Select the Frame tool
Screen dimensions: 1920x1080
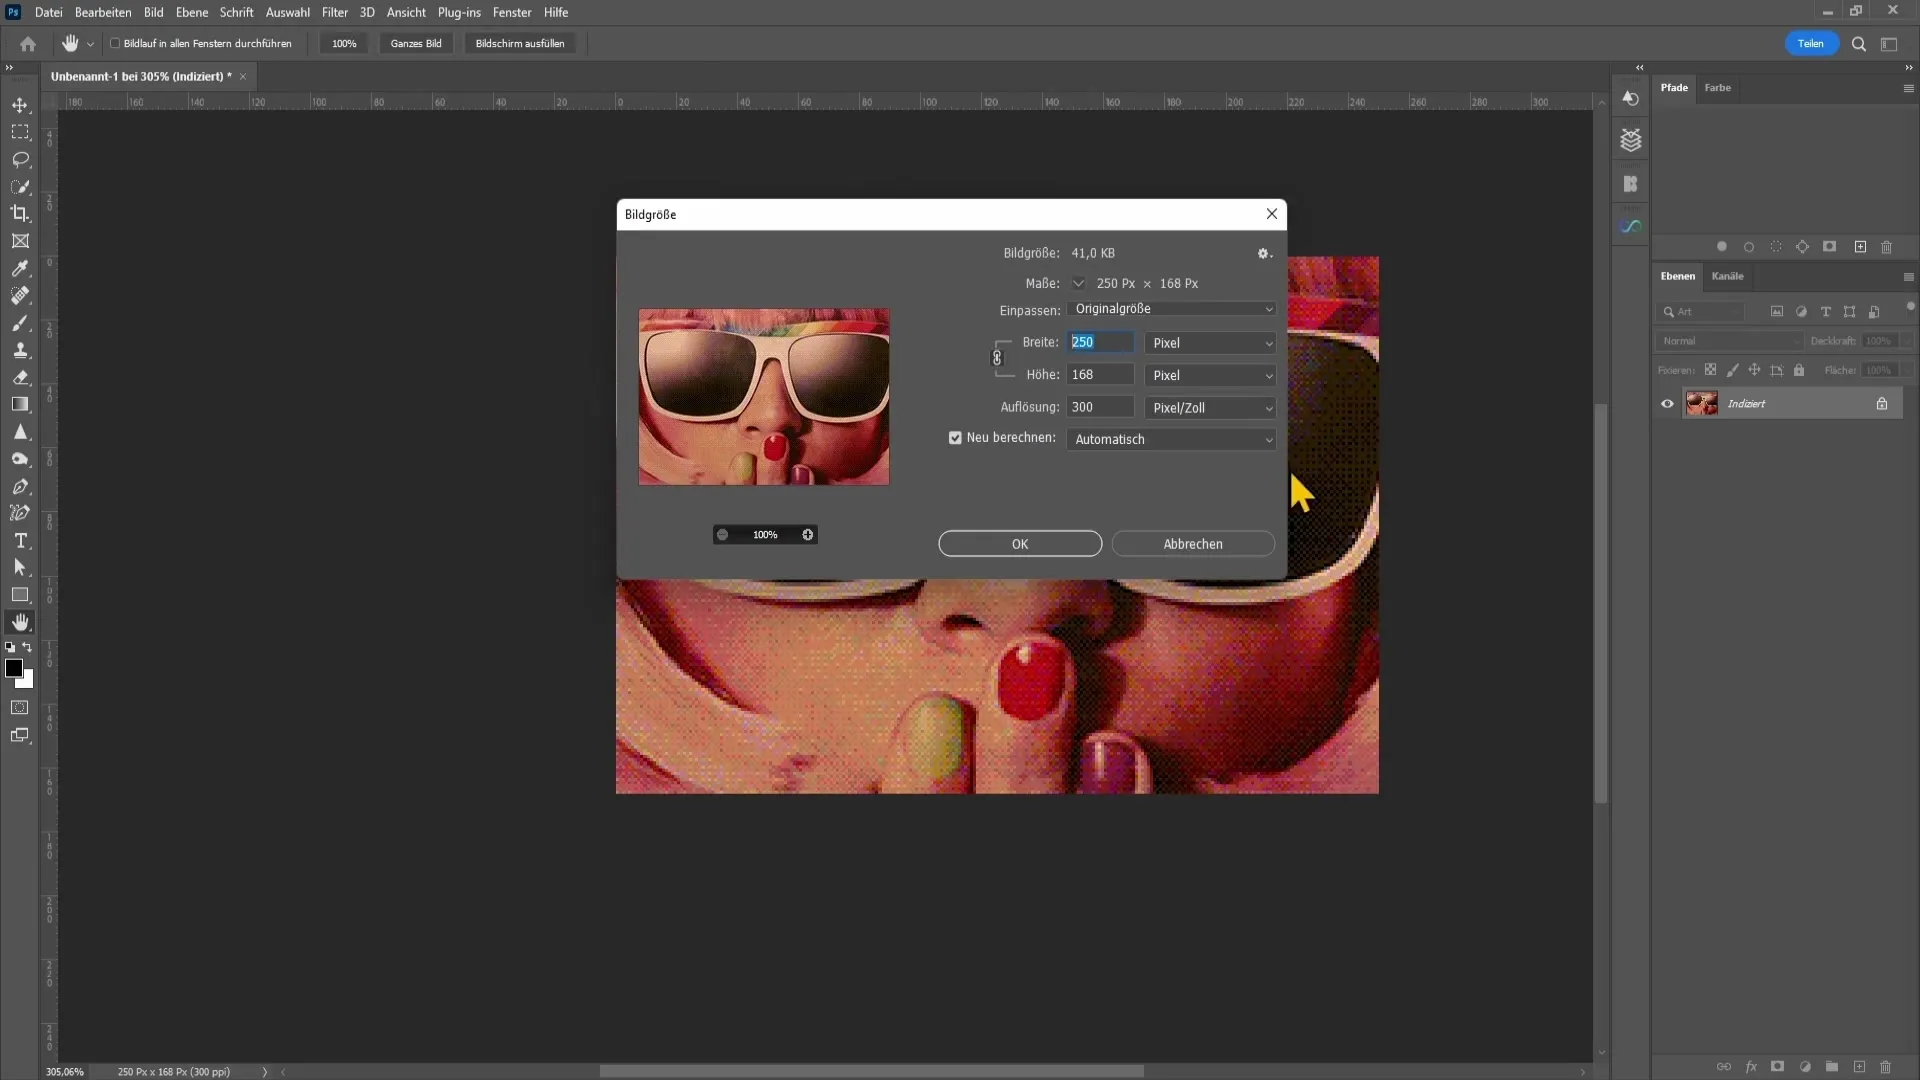(x=20, y=241)
